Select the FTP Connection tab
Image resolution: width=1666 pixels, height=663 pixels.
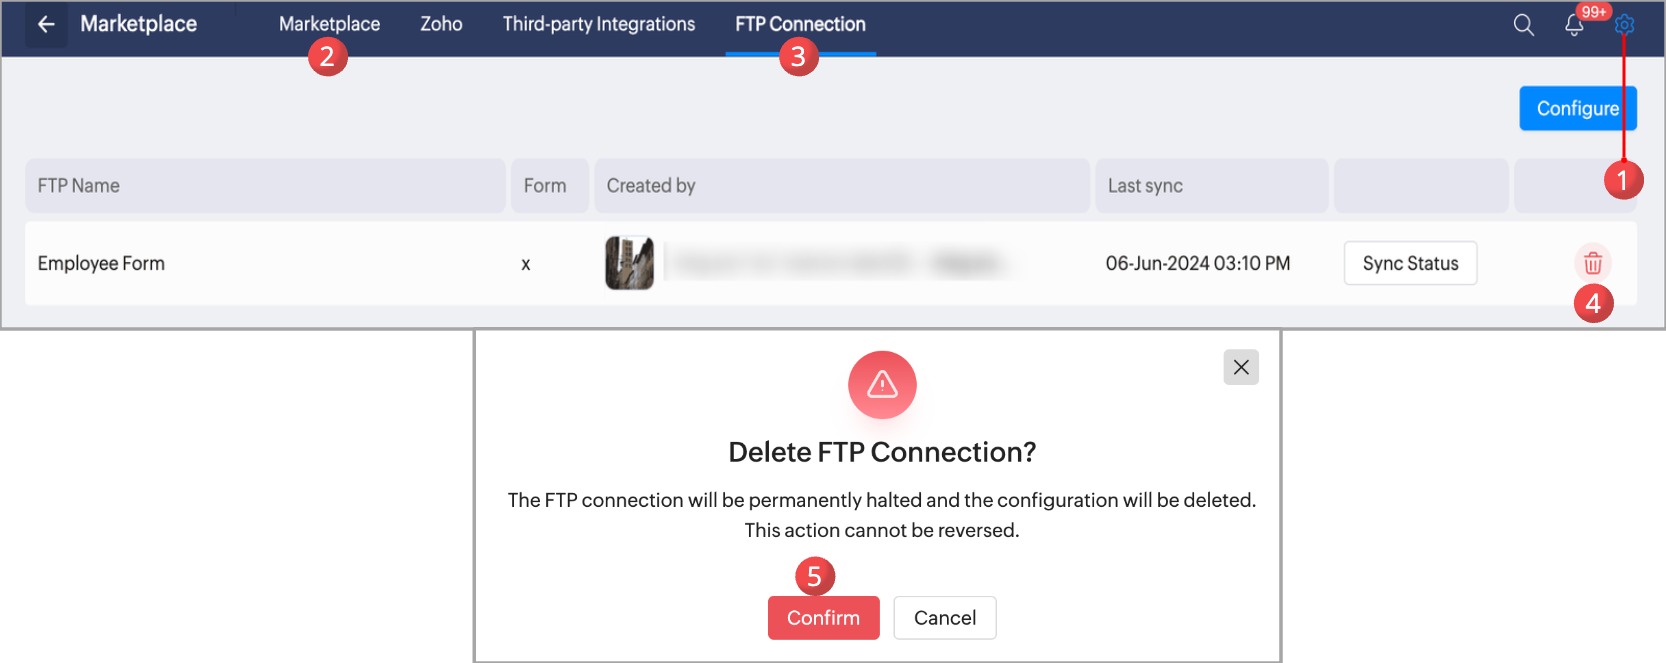coord(800,24)
